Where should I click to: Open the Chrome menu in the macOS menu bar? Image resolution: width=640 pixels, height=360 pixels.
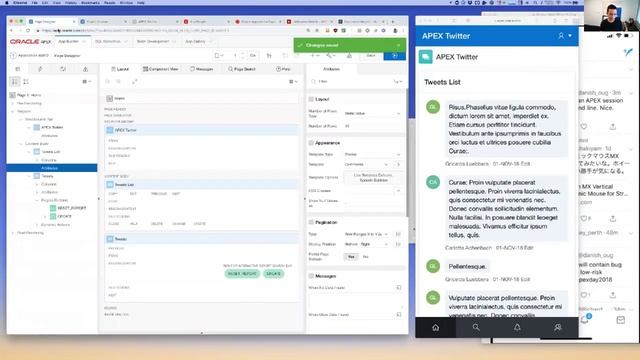pyautogui.click(x=20, y=2)
